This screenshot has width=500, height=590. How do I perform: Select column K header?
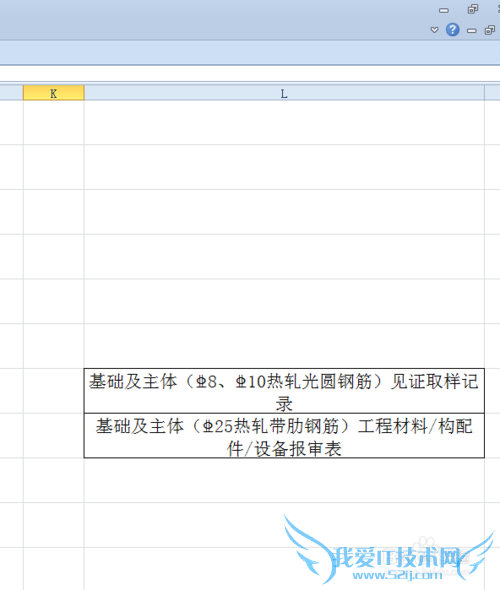click(x=53, y=93)
